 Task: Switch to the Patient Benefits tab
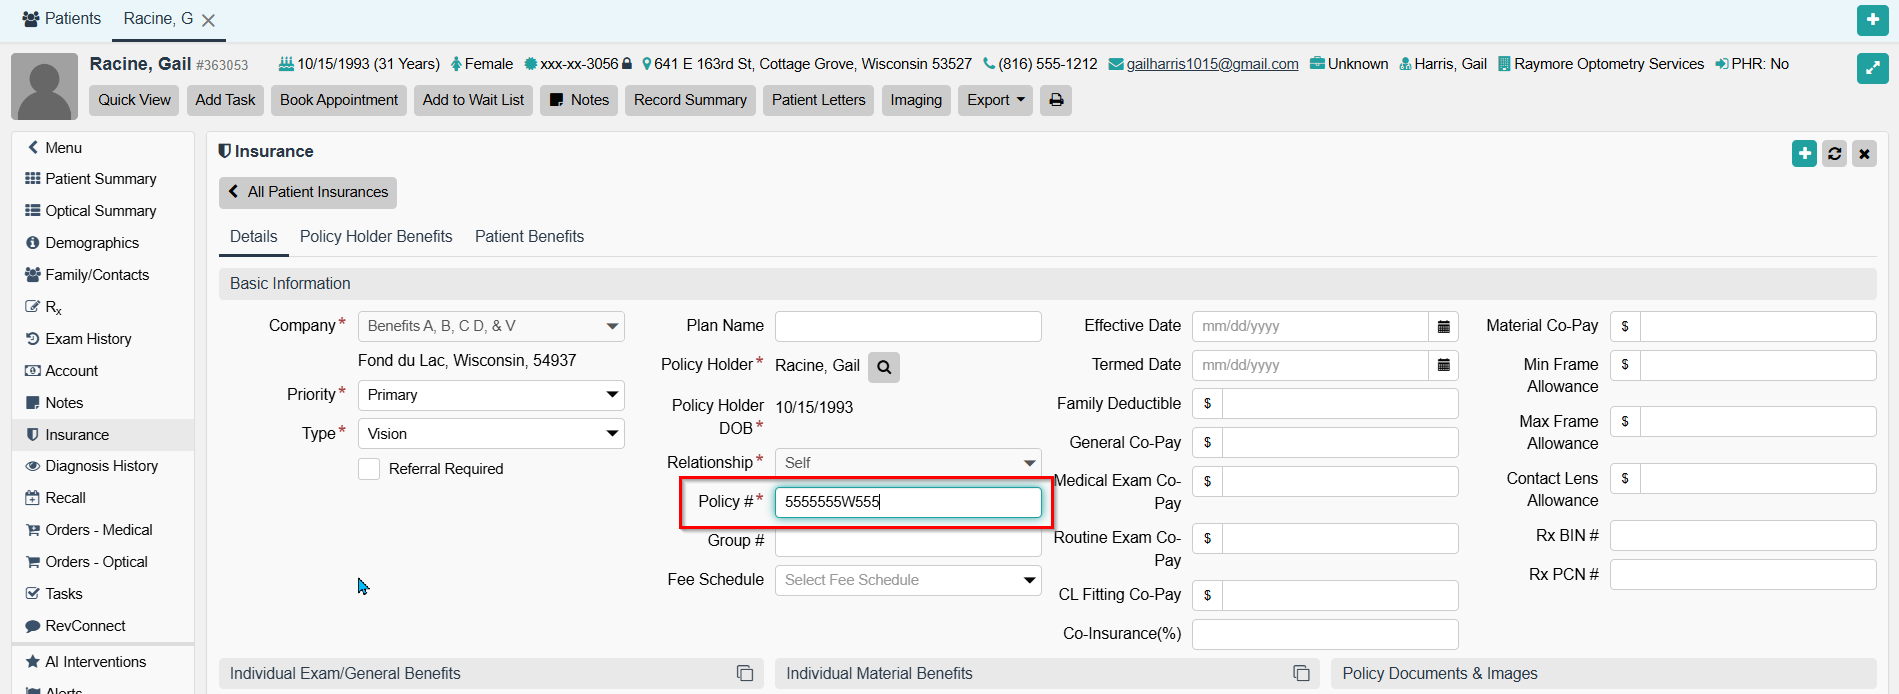529,237
